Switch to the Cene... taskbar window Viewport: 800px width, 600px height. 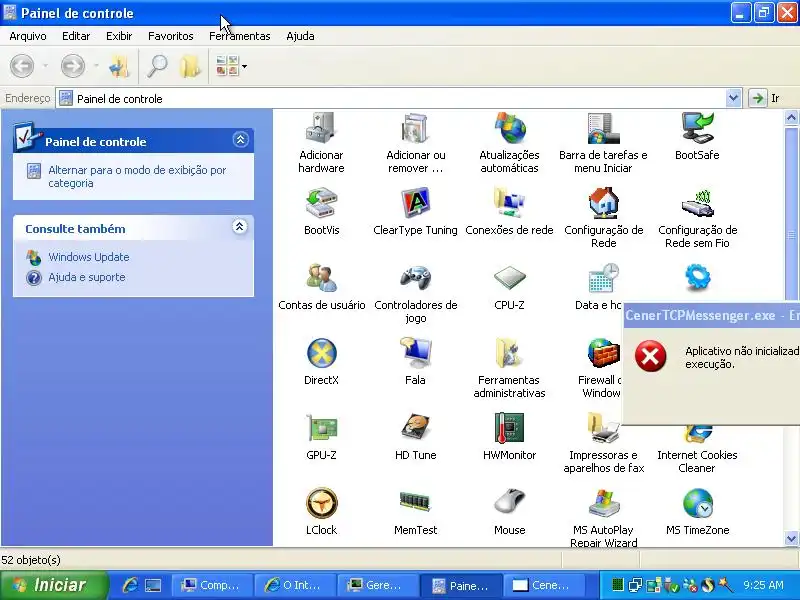click(543, 585)
